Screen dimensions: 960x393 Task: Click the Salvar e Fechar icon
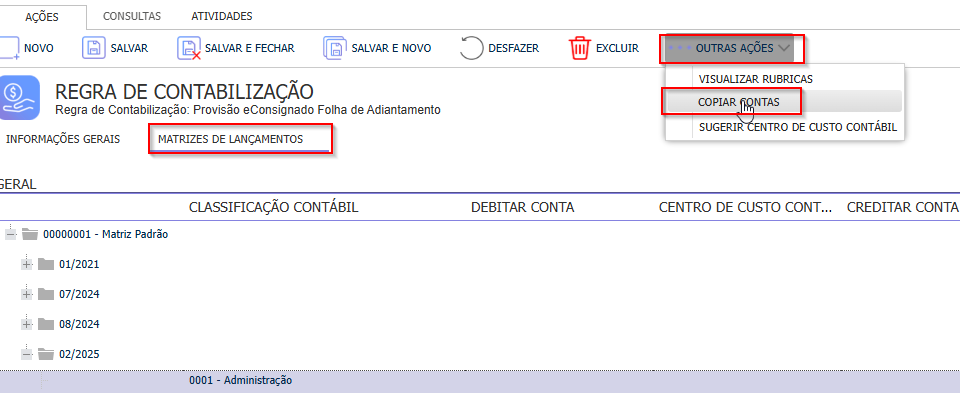(189, 48)
